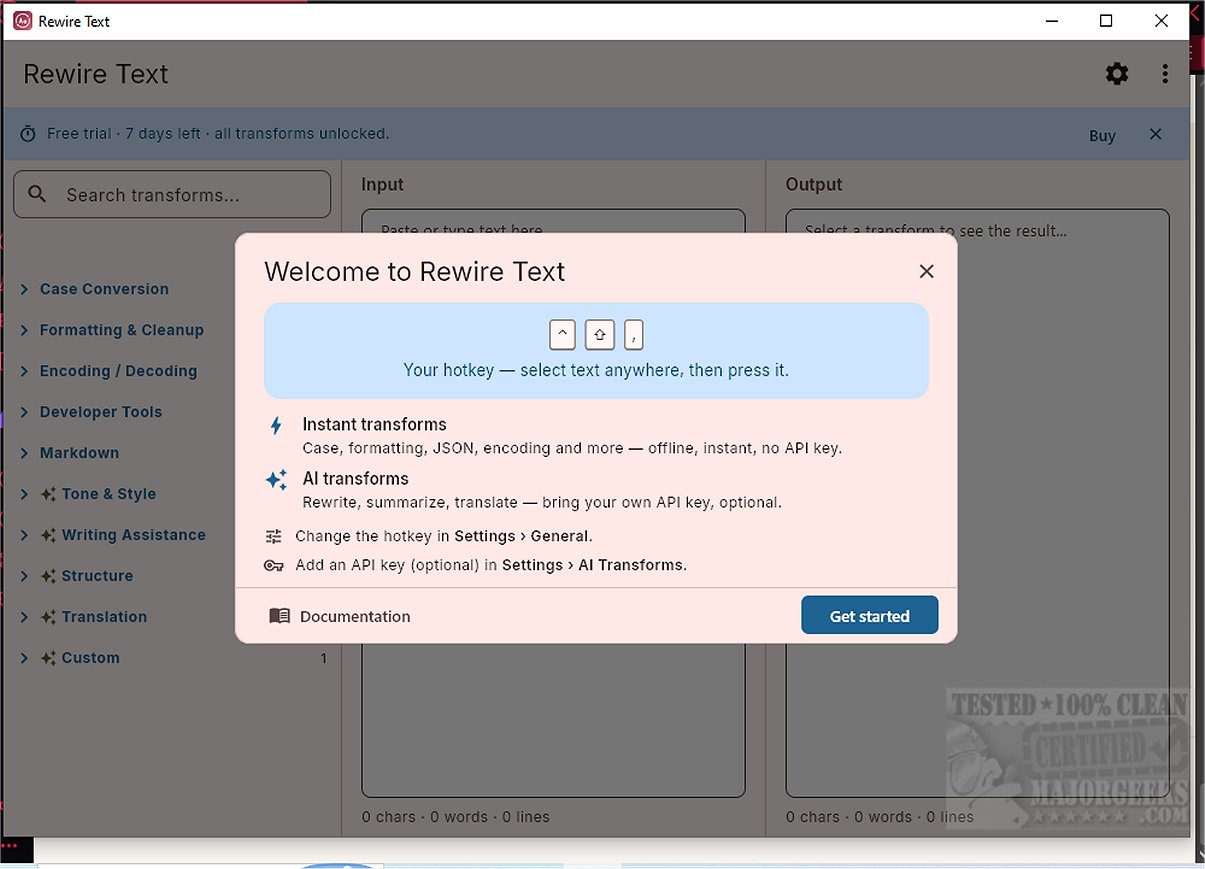Close the Welcome to Rewire Text dialog
Screen dimensions: 1205x869
926,271
